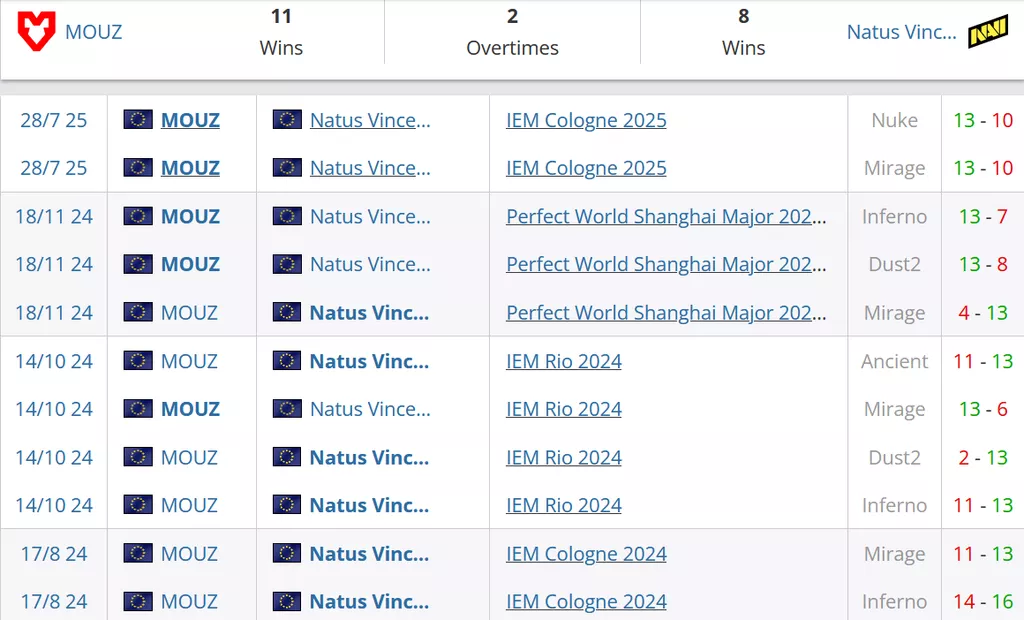Image resolution: width=1024 pixels, height=620 pixels.
Task: Click flag beside Natus Vincere in Ancient row
Action: [x=287, y=361]
